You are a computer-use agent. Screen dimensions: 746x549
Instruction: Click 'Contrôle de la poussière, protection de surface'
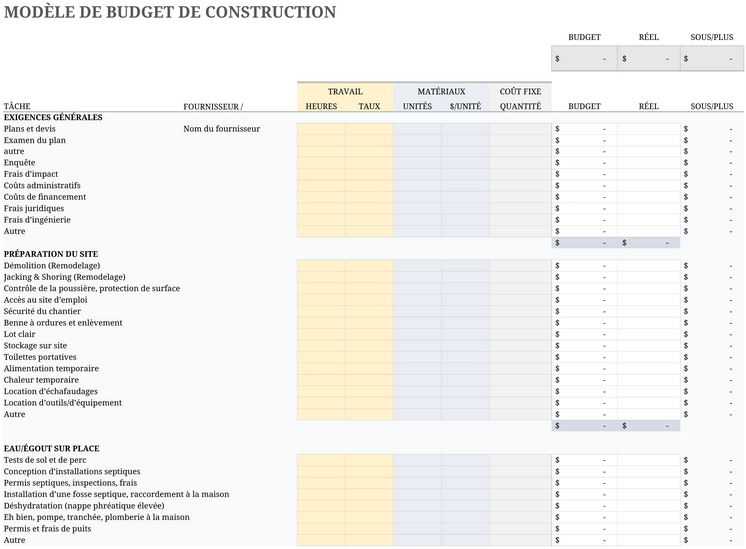92,288
